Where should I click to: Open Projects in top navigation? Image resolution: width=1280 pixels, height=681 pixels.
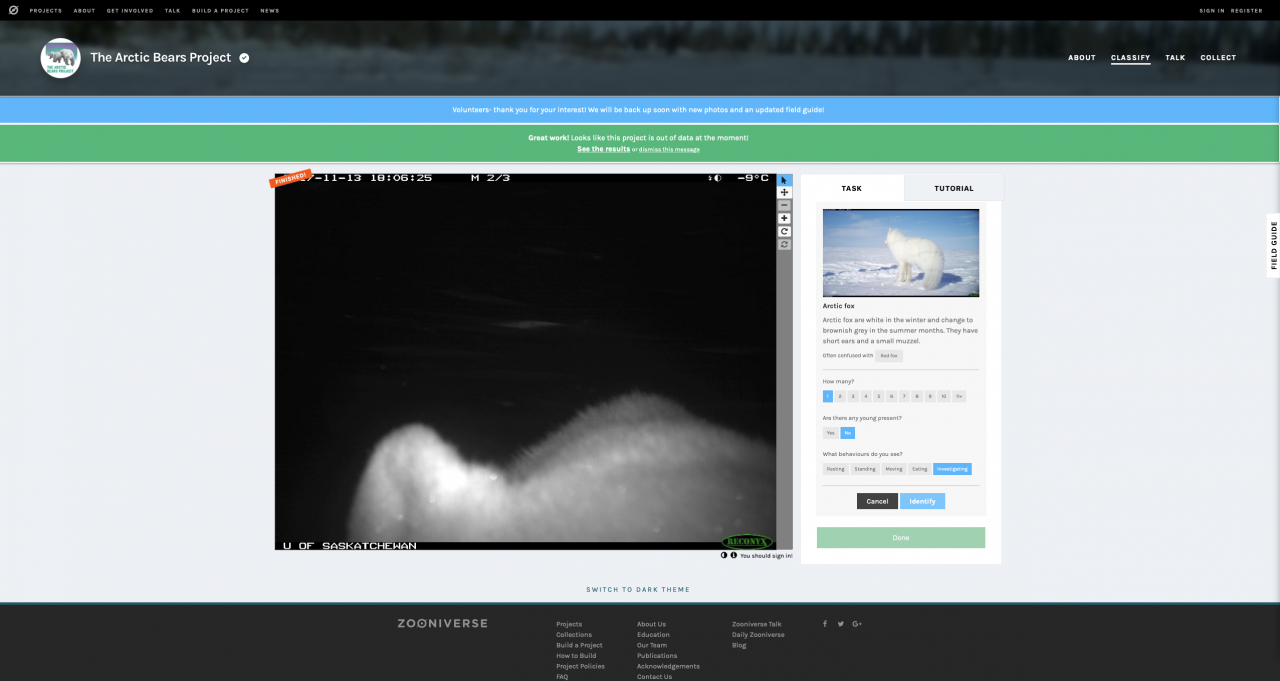tap(46, 10)
